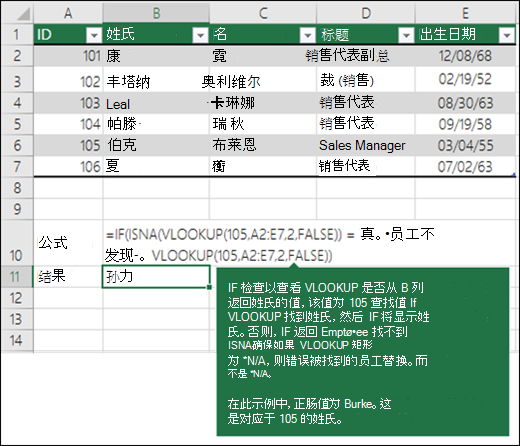Click the 奥利维尔 first name cell
The width and height of the screenshot is (520, 446).
(263, 80)
